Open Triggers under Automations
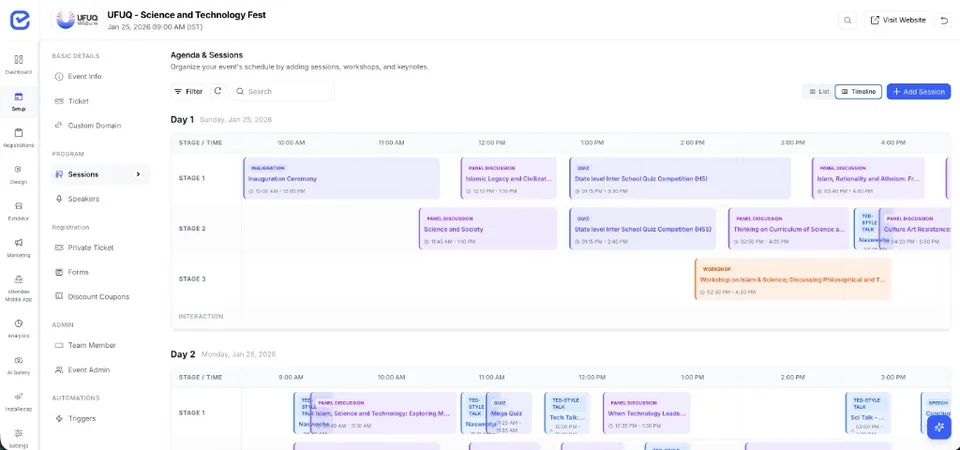 (82, 419)
